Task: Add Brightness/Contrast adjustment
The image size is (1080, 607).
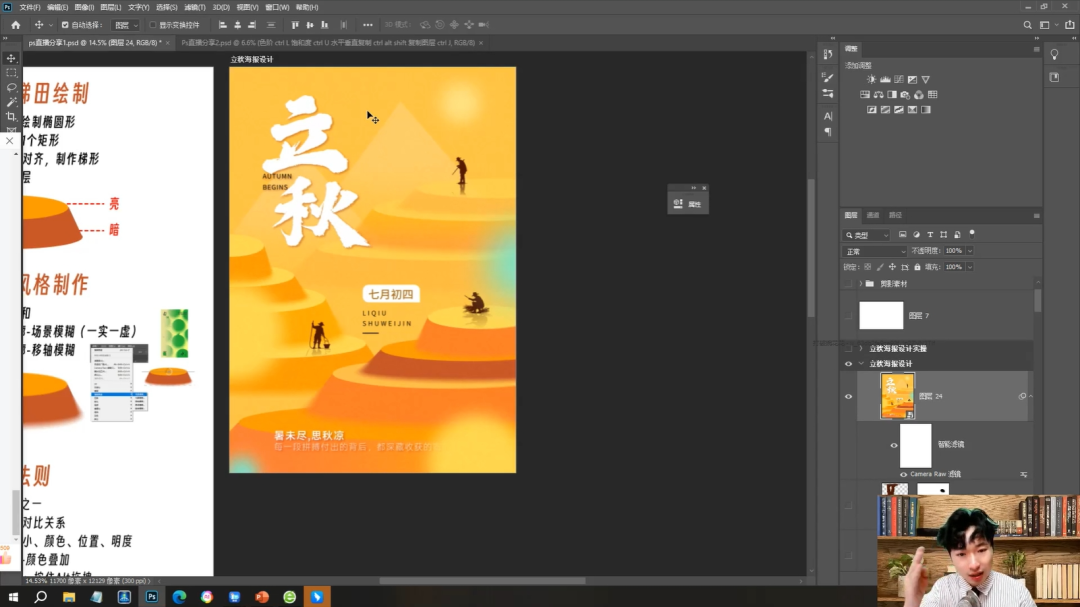Action: pyautogui.click(x=871, y=79)
